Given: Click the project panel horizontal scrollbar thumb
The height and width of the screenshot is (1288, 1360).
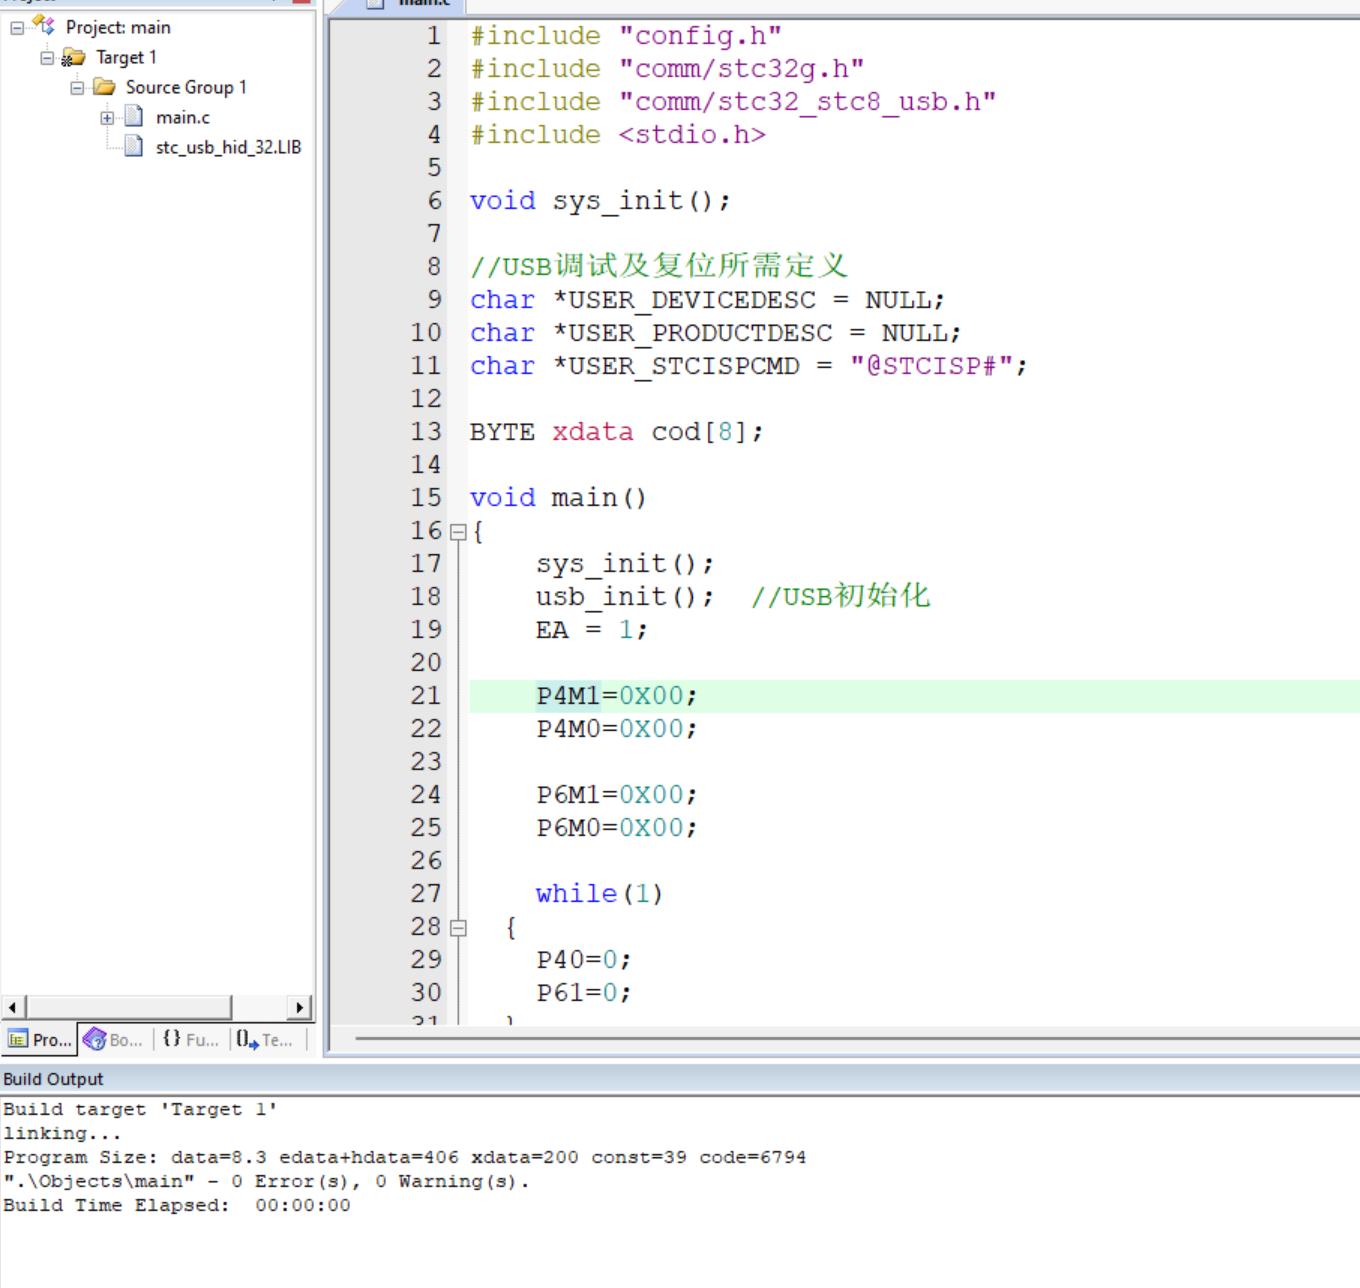Looking at the screenshot, I should (x=128, y=1007).
